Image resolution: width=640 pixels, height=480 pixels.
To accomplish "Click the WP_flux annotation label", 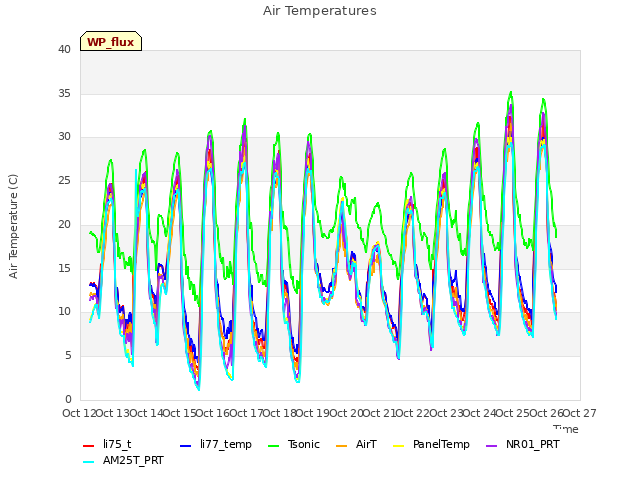I will 111,42.
